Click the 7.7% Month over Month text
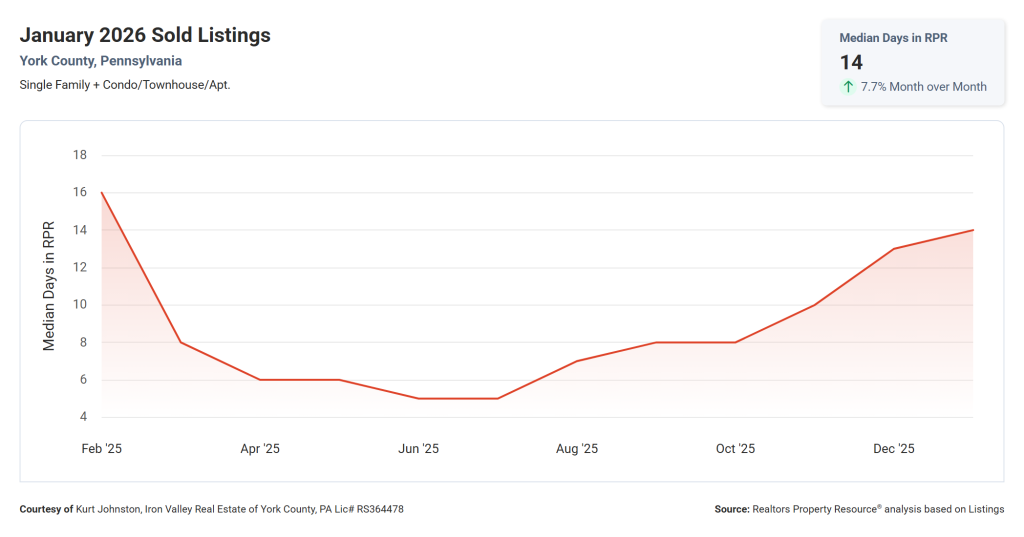Image resolution: width=1024 pixels, height=537 pixels. point(923,87)
